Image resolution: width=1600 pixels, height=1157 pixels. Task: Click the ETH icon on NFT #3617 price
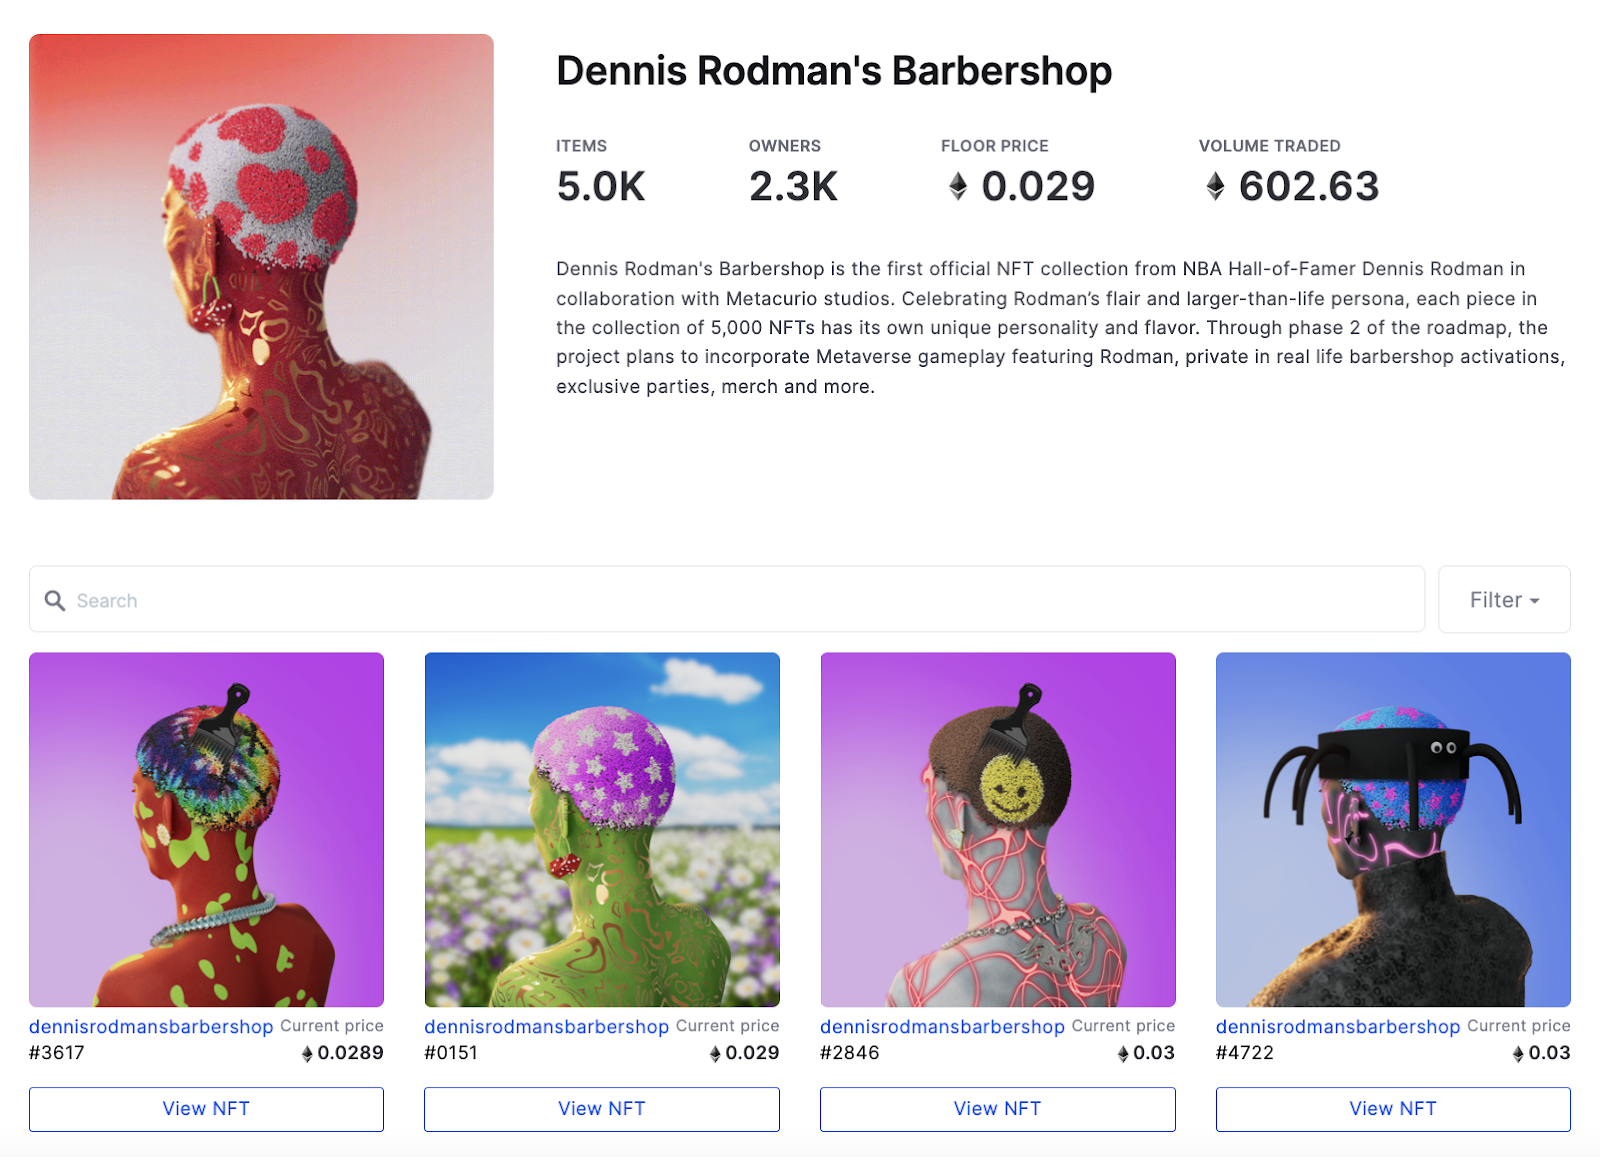(307, 1054)
